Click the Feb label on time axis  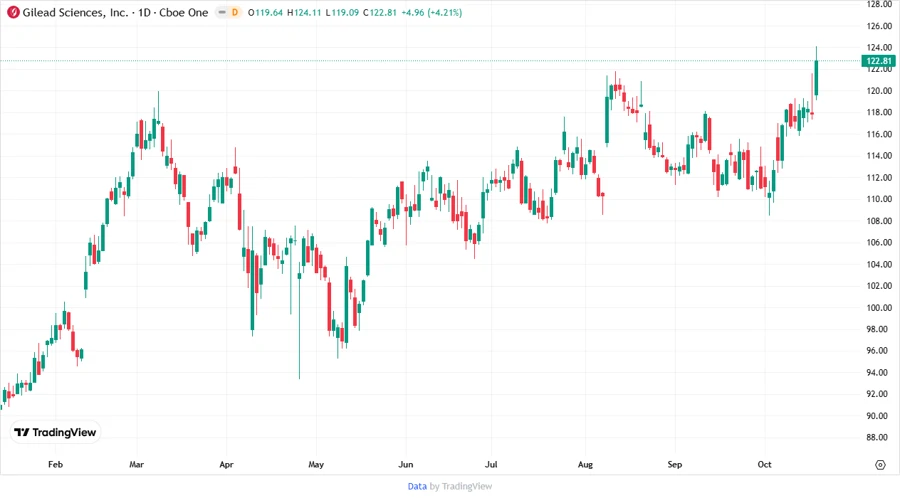[55, 464]
